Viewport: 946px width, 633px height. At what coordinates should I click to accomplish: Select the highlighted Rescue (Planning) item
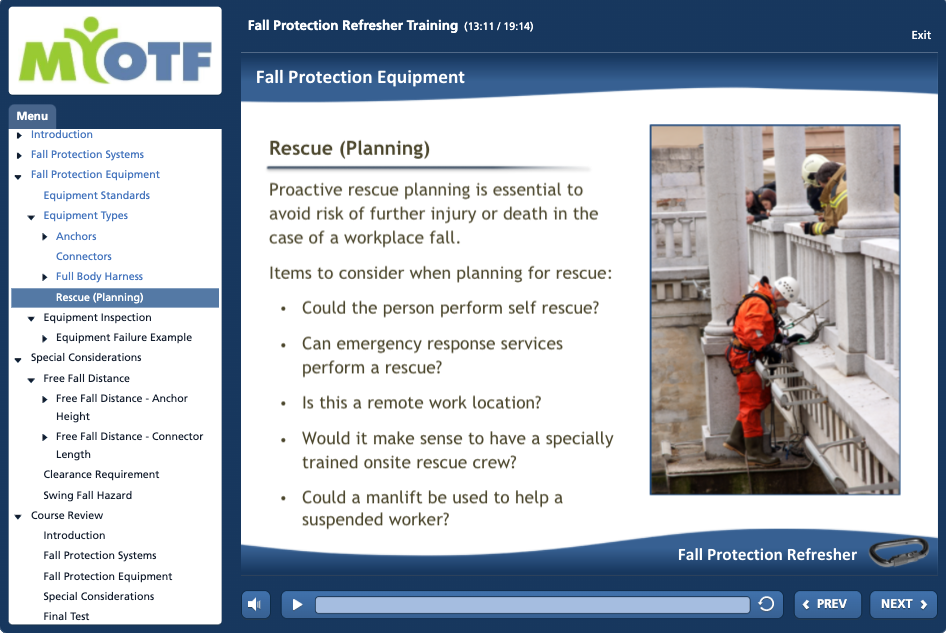115,297
